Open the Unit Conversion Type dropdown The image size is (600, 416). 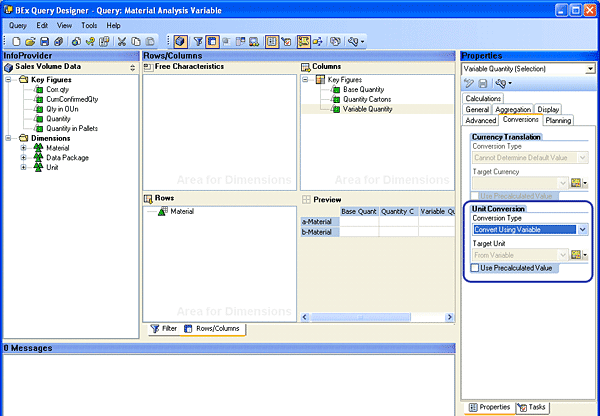(x=582, y=229)
